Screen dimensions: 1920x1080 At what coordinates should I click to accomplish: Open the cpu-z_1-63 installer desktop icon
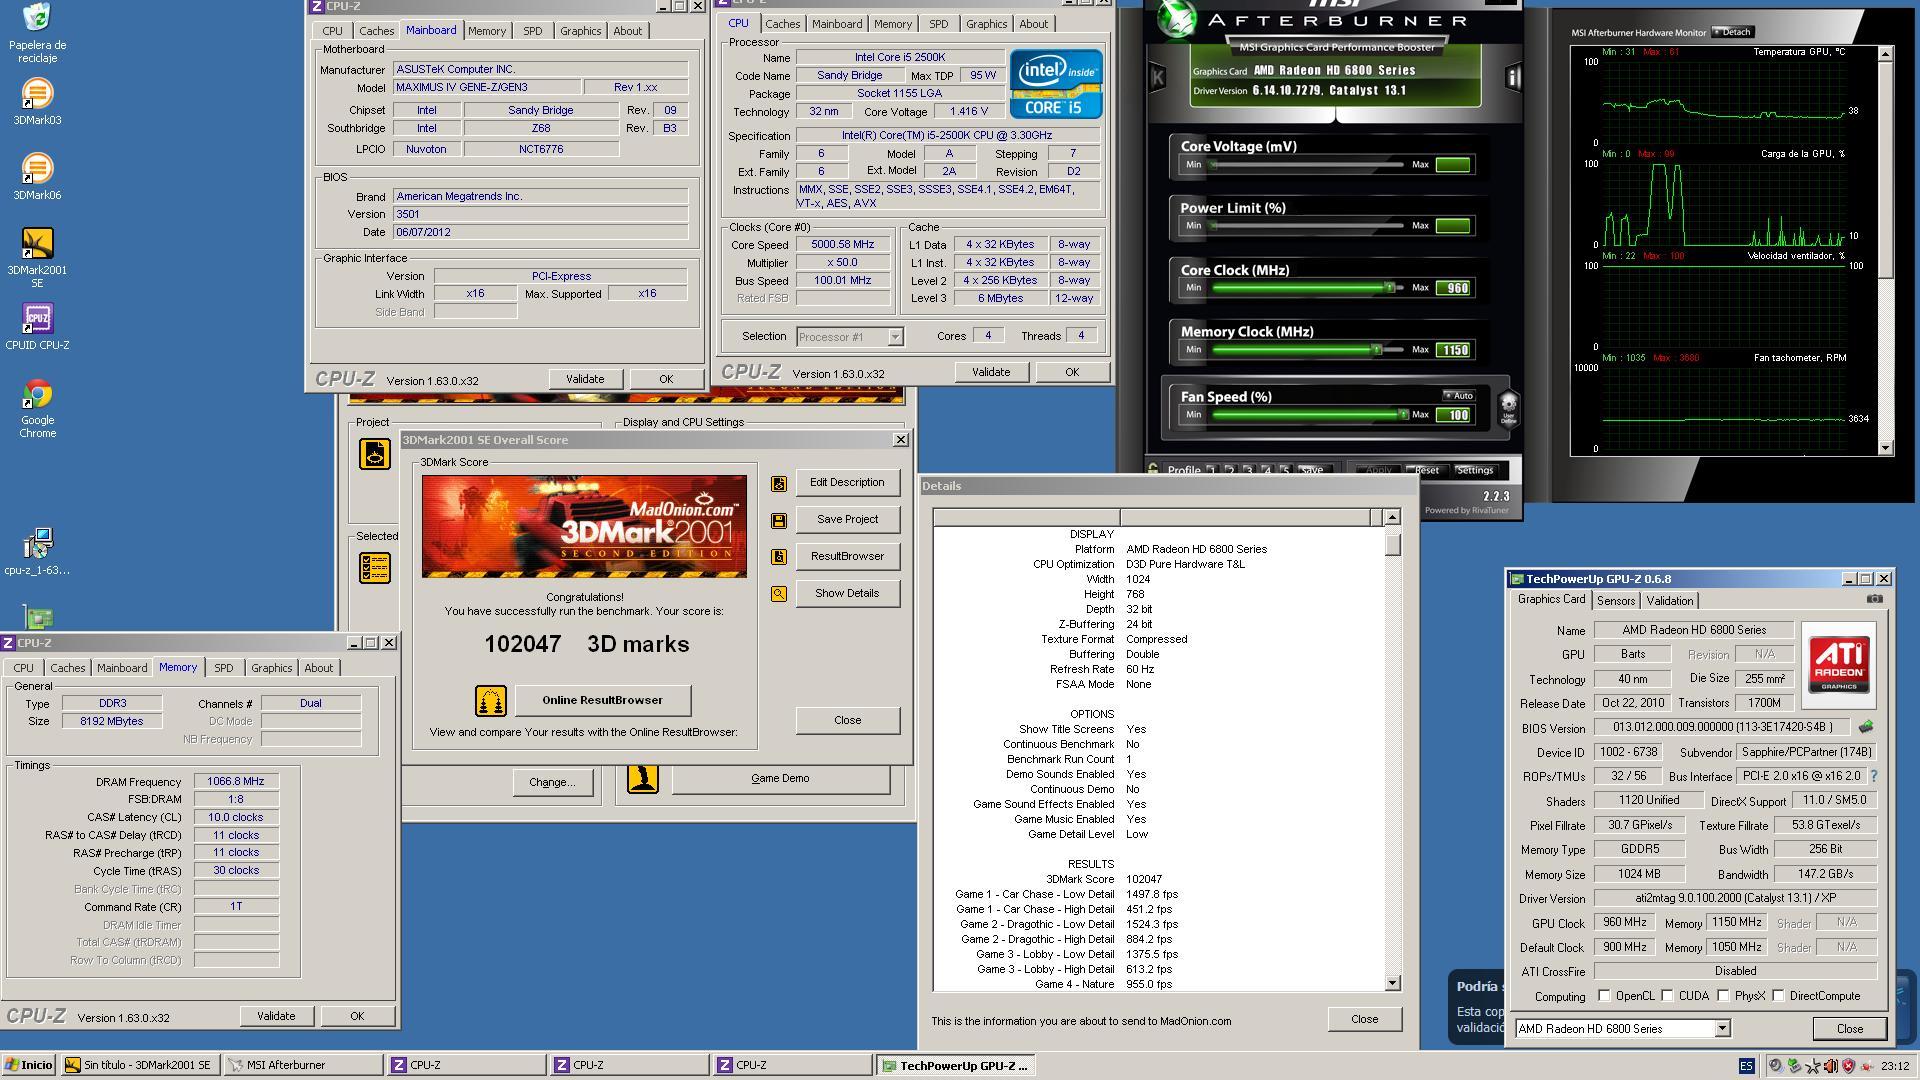coord(37,552)
